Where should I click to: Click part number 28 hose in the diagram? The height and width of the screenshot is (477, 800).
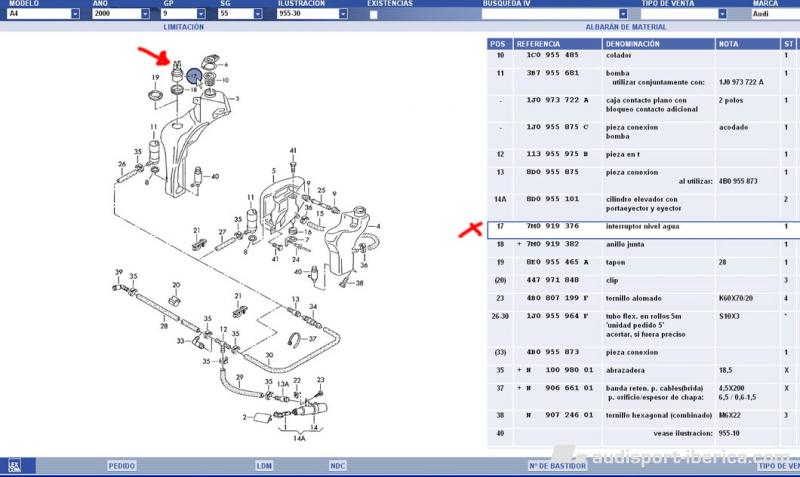click(x=164, y=325)
